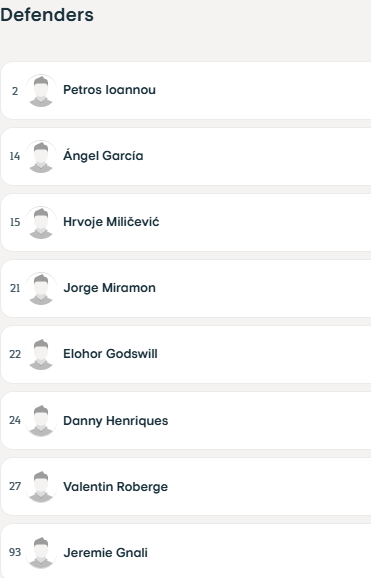This screenshot has height=578, width=371.
Task: Open Ángel García player name link
Action: (x=103, y=156)
